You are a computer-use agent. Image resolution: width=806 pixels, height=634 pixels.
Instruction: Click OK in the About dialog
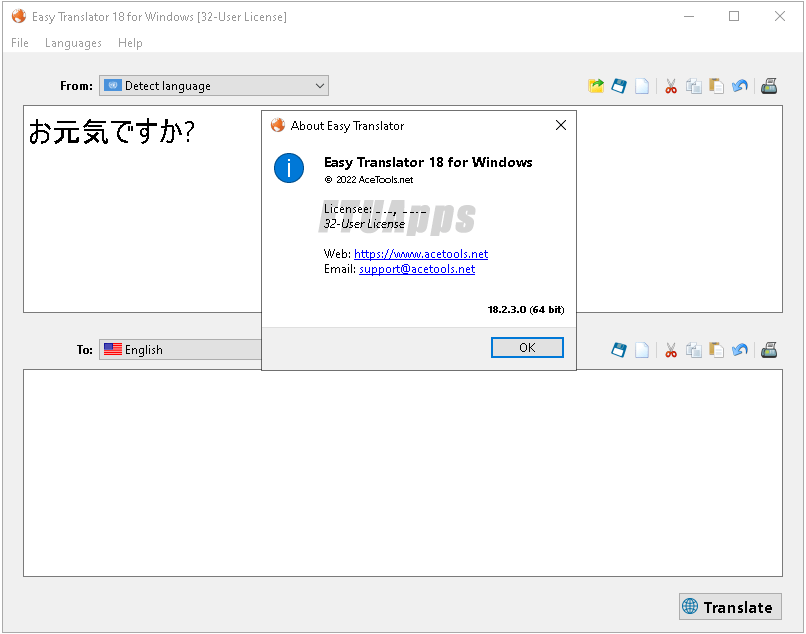pyautogui.click(x=527, y=348)
